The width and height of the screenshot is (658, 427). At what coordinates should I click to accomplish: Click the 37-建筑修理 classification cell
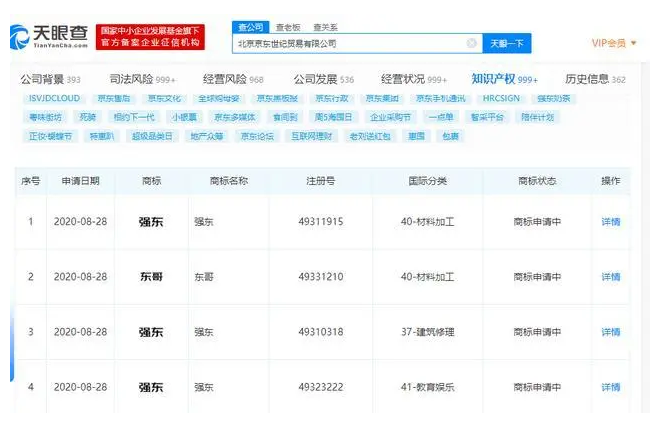point(428,332)
